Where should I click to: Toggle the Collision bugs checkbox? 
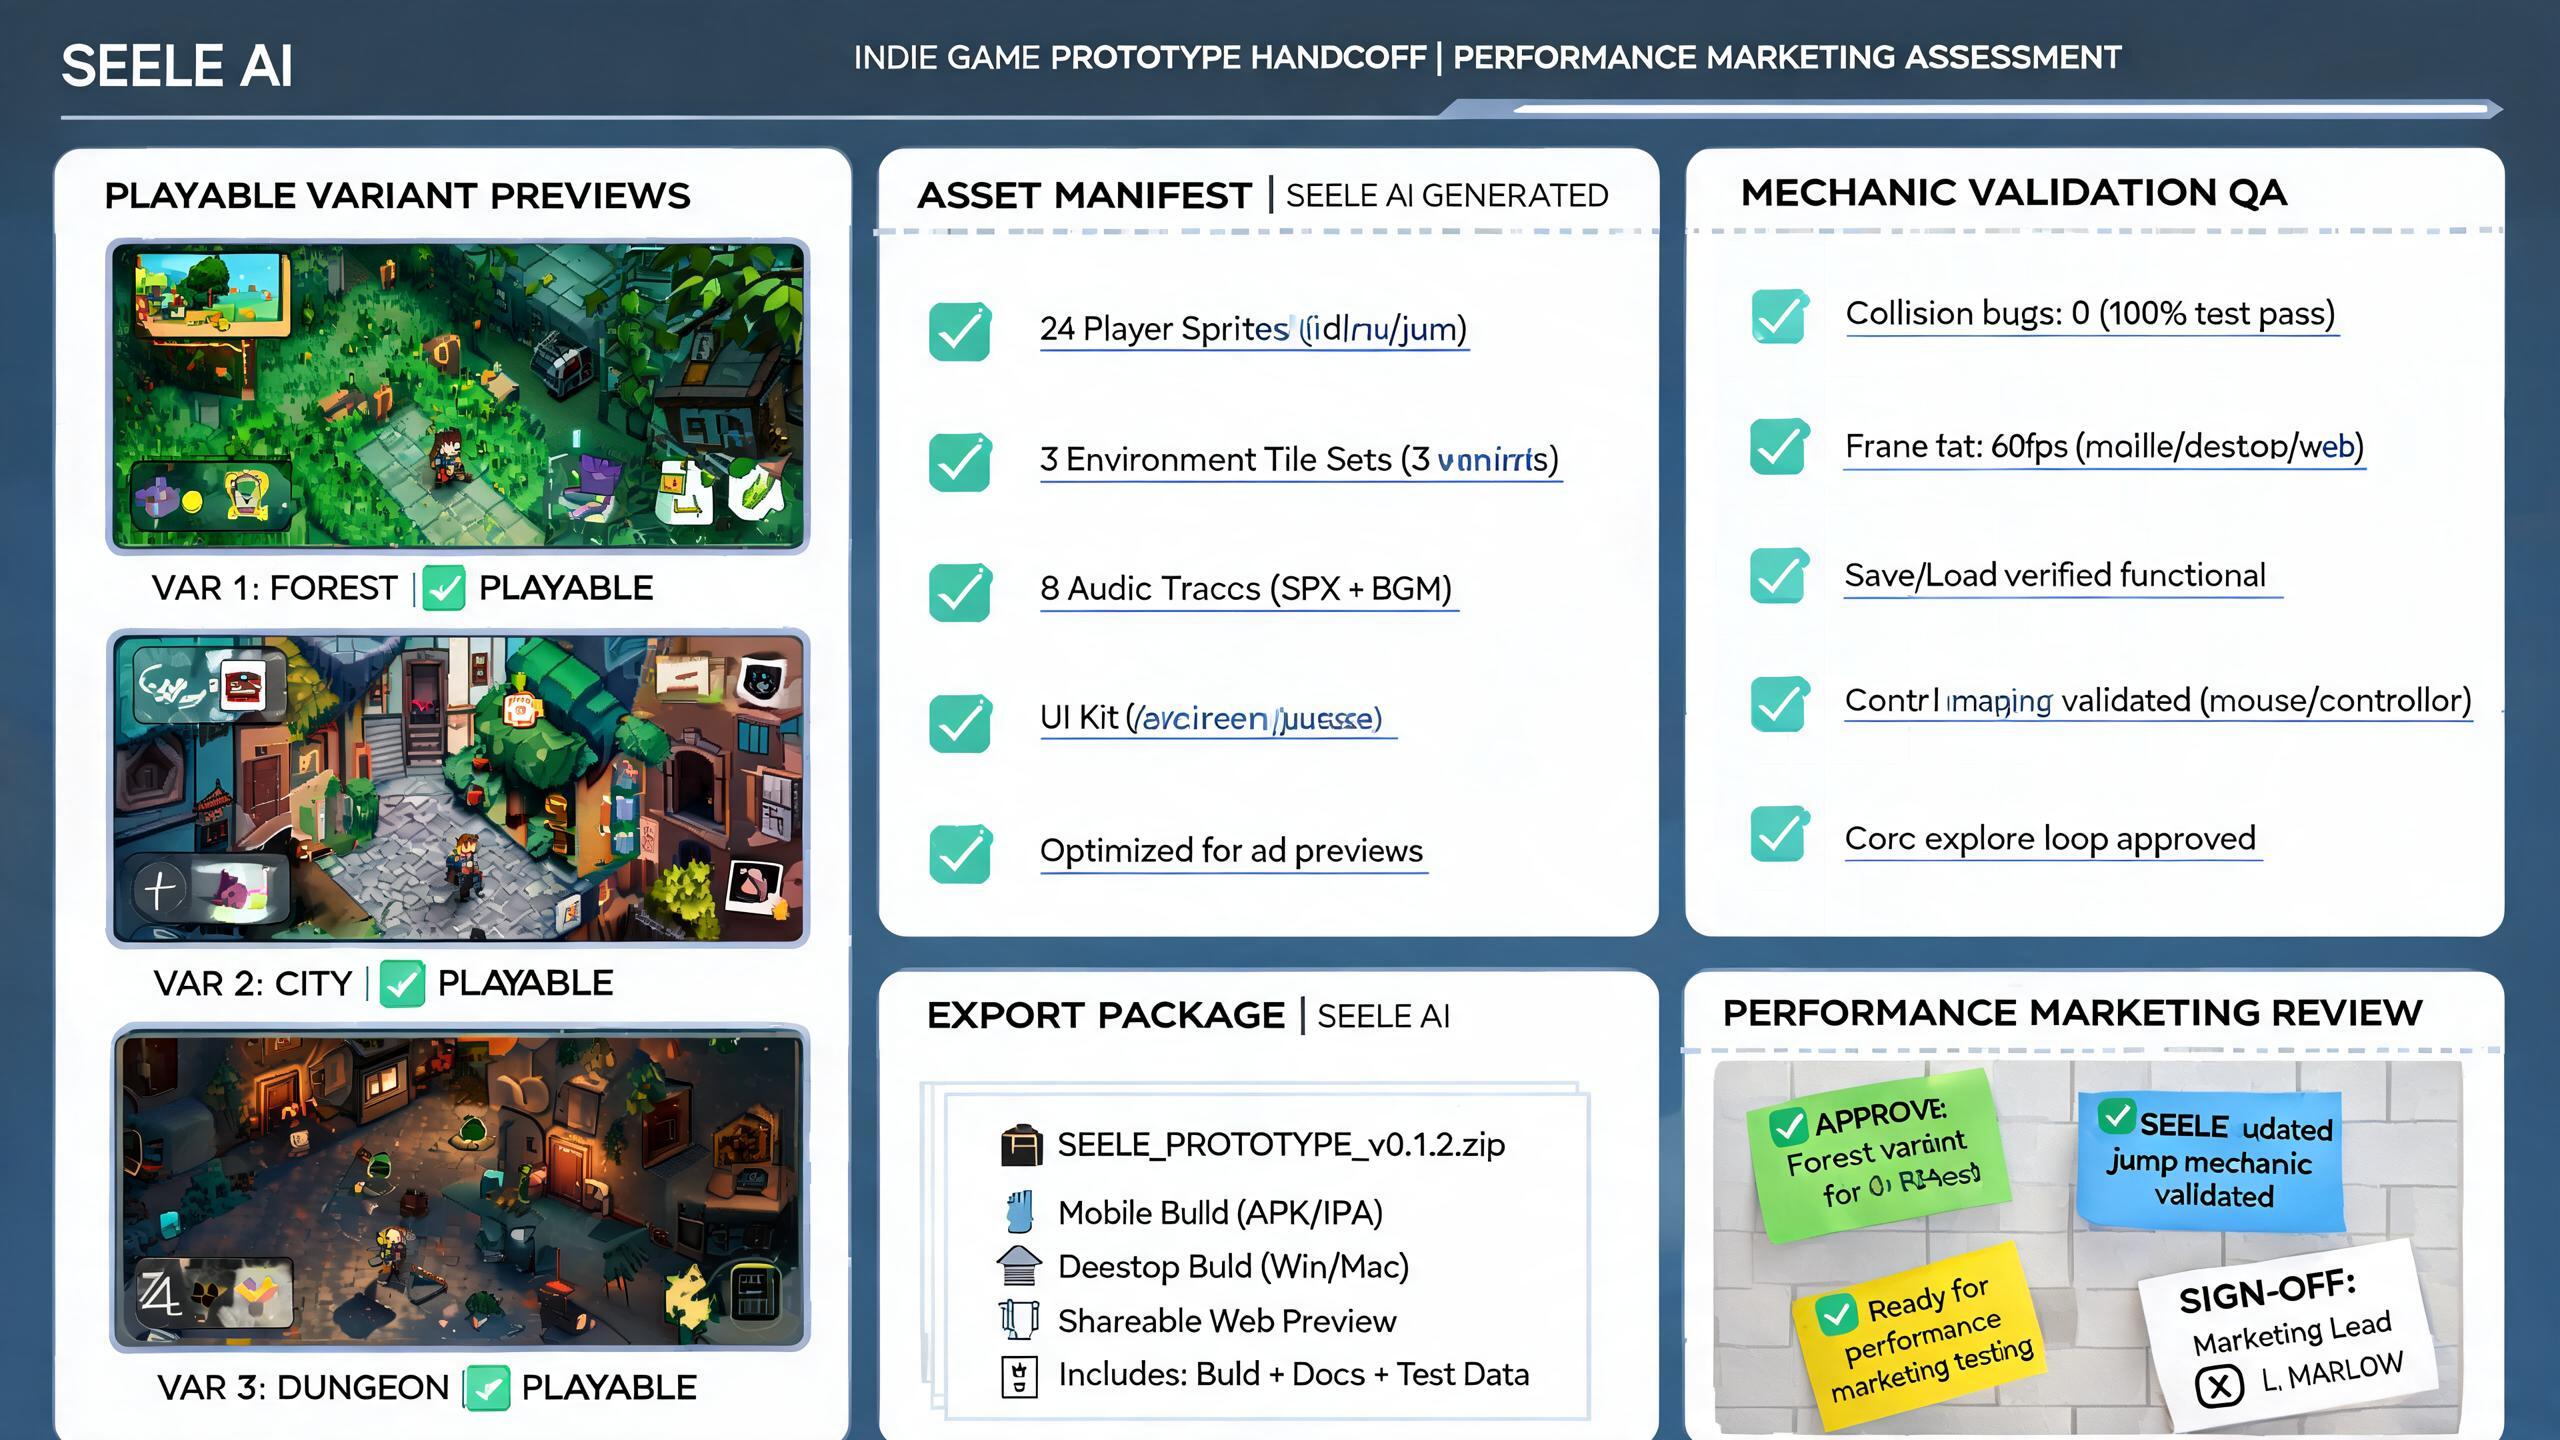(1778, 316)
